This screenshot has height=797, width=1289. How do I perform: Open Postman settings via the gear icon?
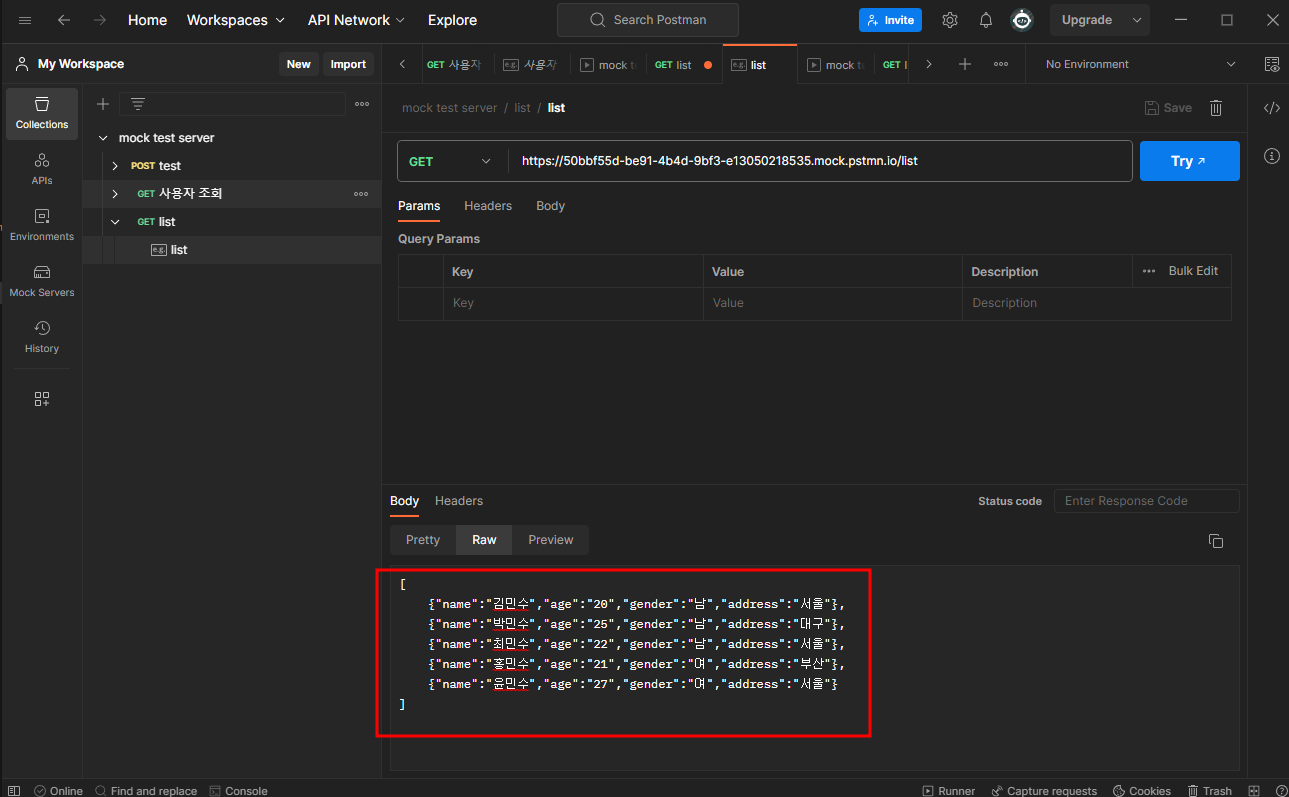click(949, 19)
